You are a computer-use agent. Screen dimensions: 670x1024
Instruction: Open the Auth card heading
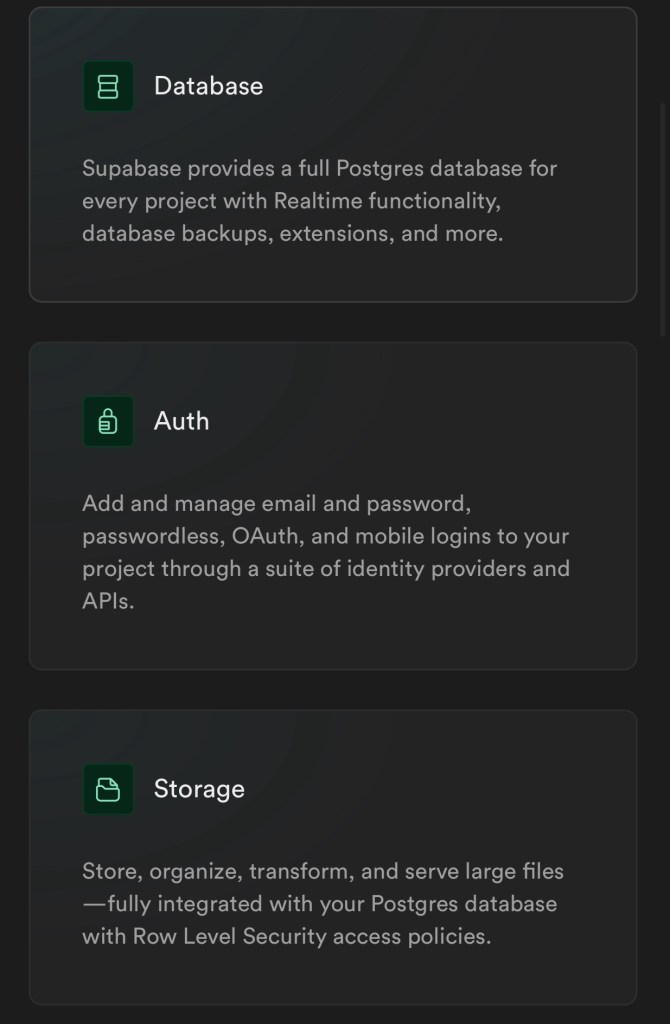181,422
